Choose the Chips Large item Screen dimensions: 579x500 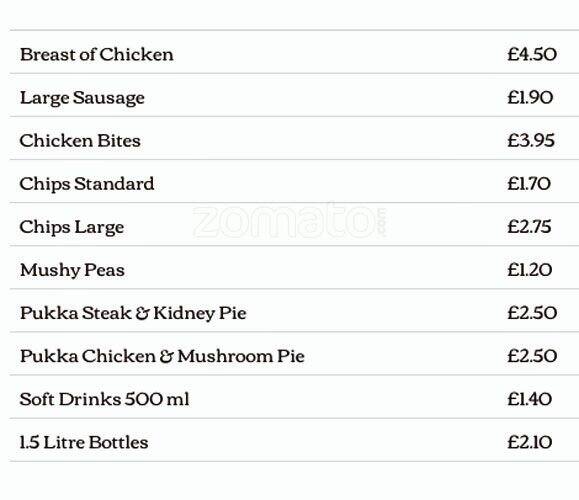(72, 227)
